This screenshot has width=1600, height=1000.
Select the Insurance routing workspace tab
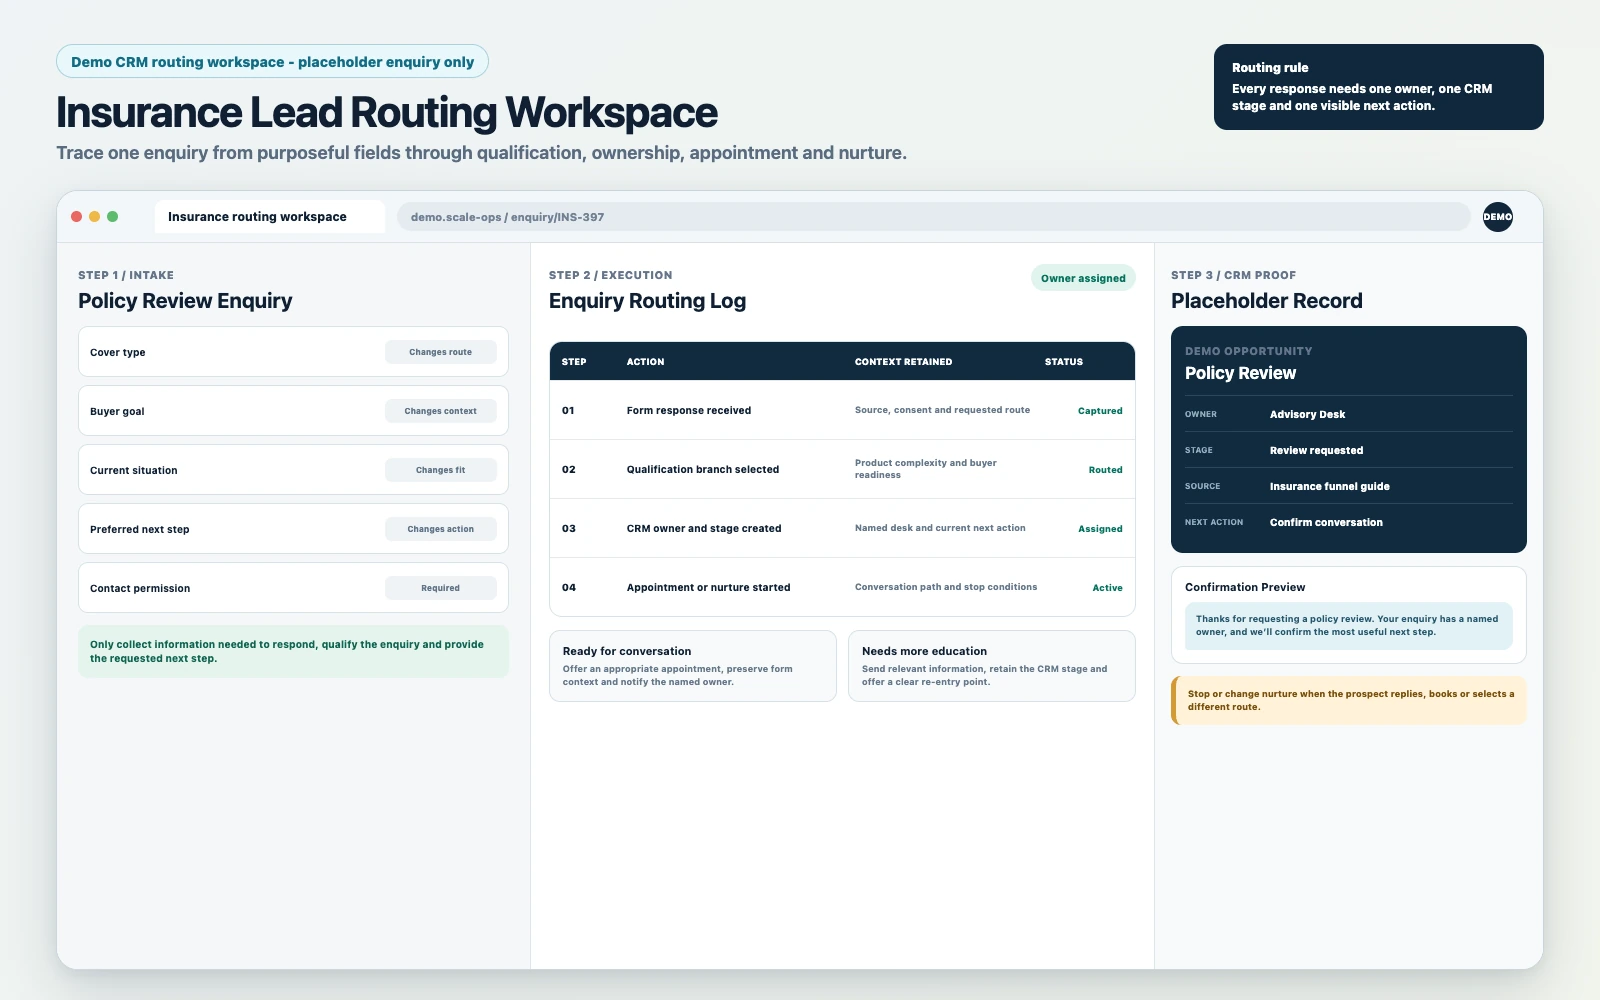[x=270, y=217]
